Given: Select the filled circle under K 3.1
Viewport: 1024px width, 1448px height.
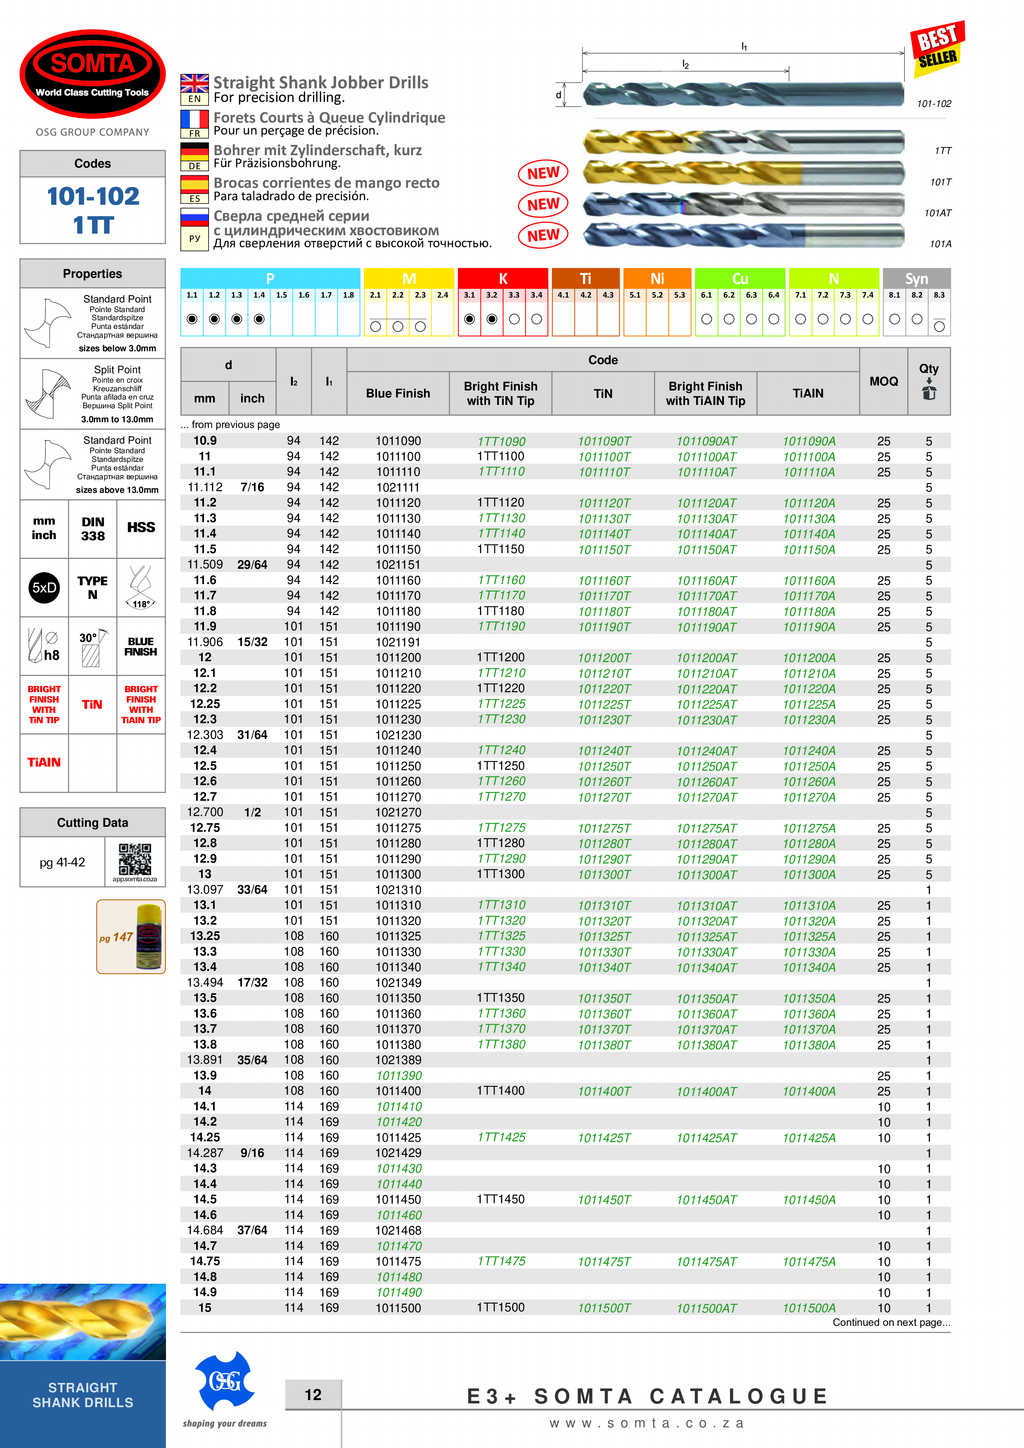Looking at the screenshot, I should click(469, 319).
